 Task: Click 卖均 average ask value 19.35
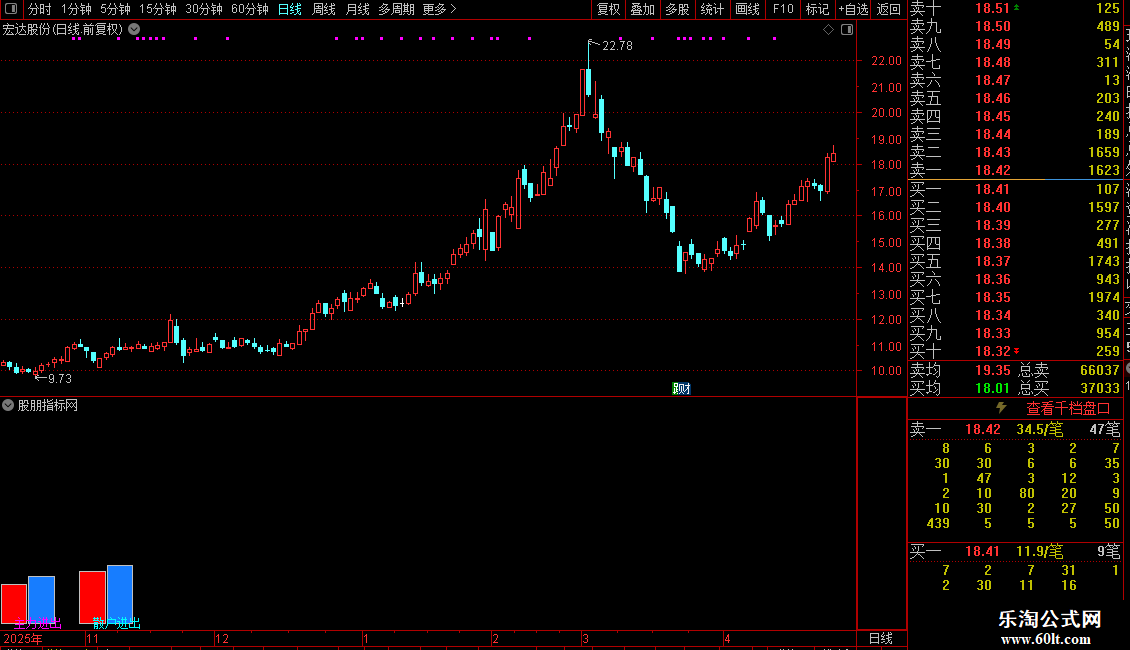tap(992, 370)
